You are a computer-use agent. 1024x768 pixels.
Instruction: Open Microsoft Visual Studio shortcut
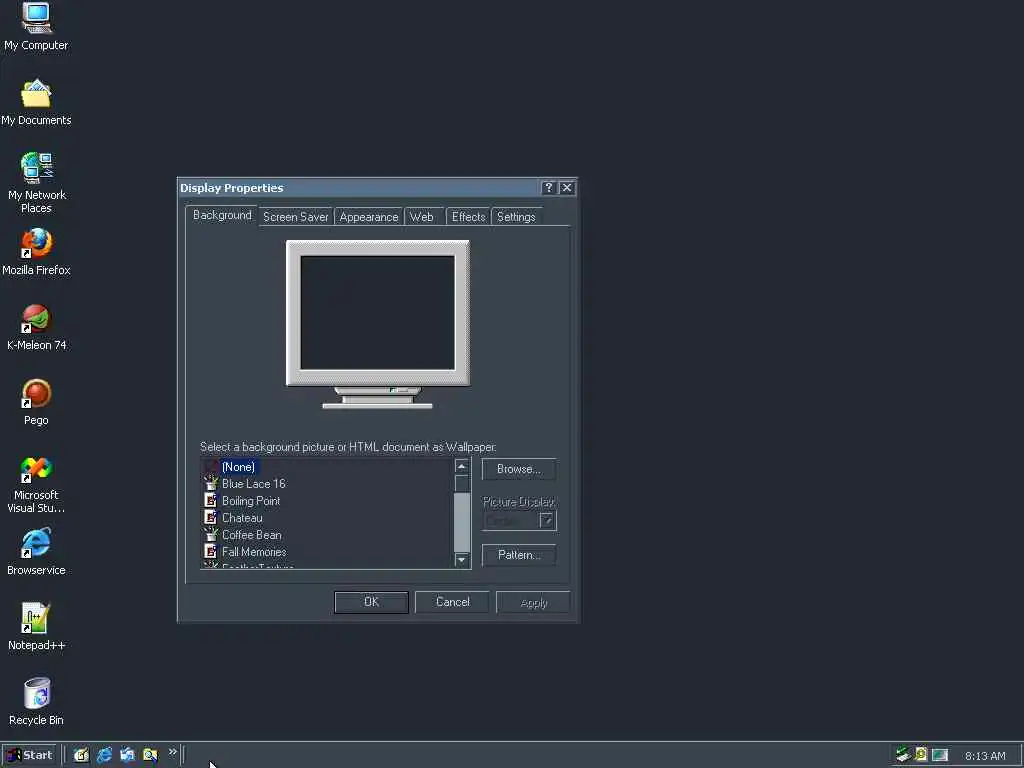click(x=36, y=485)
